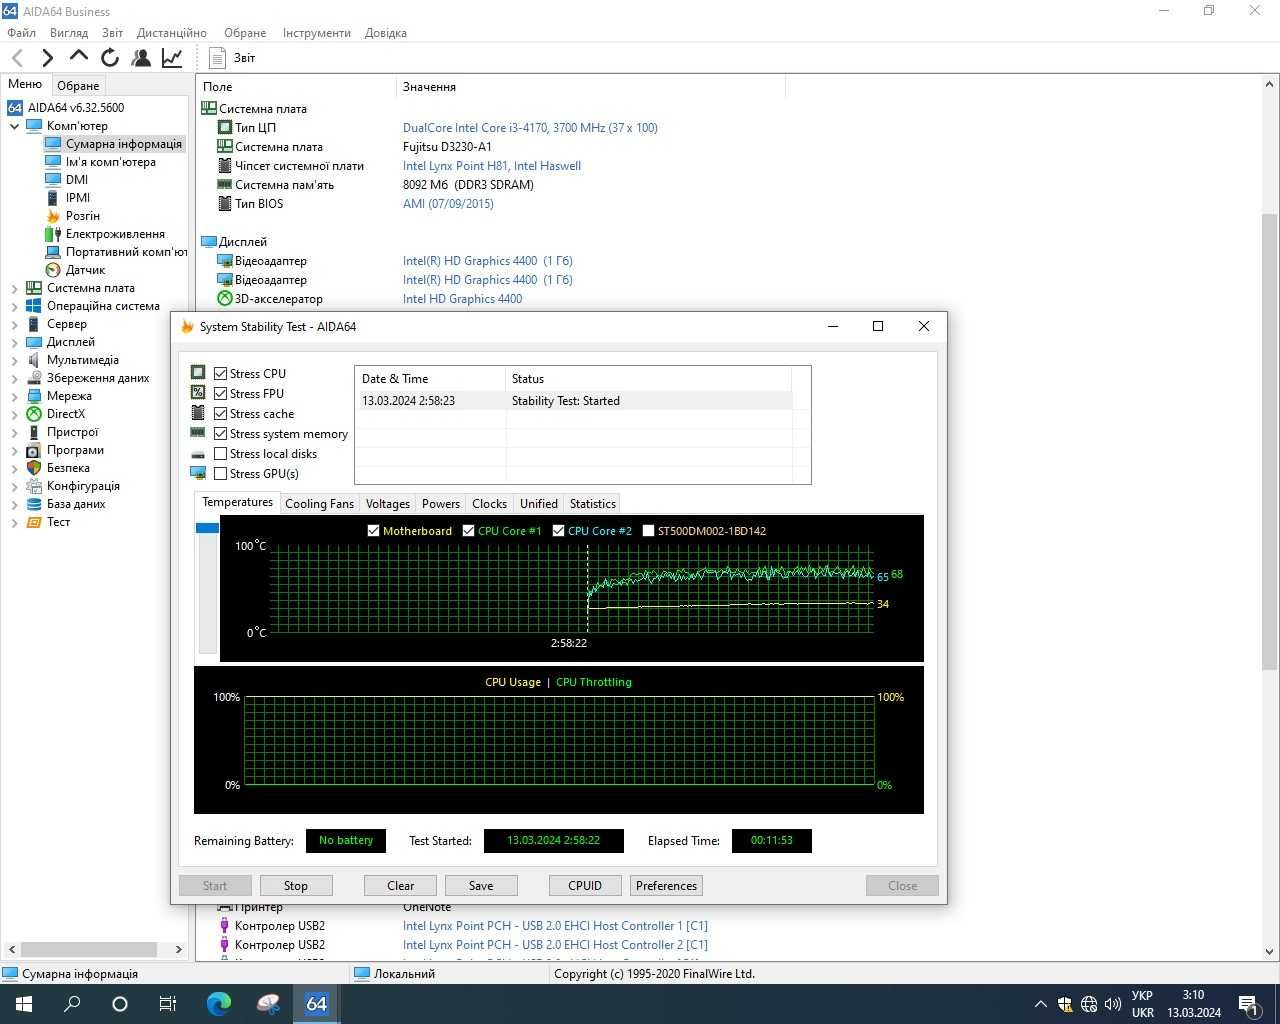Select Датчик sensor tree item

click(85, 270)
